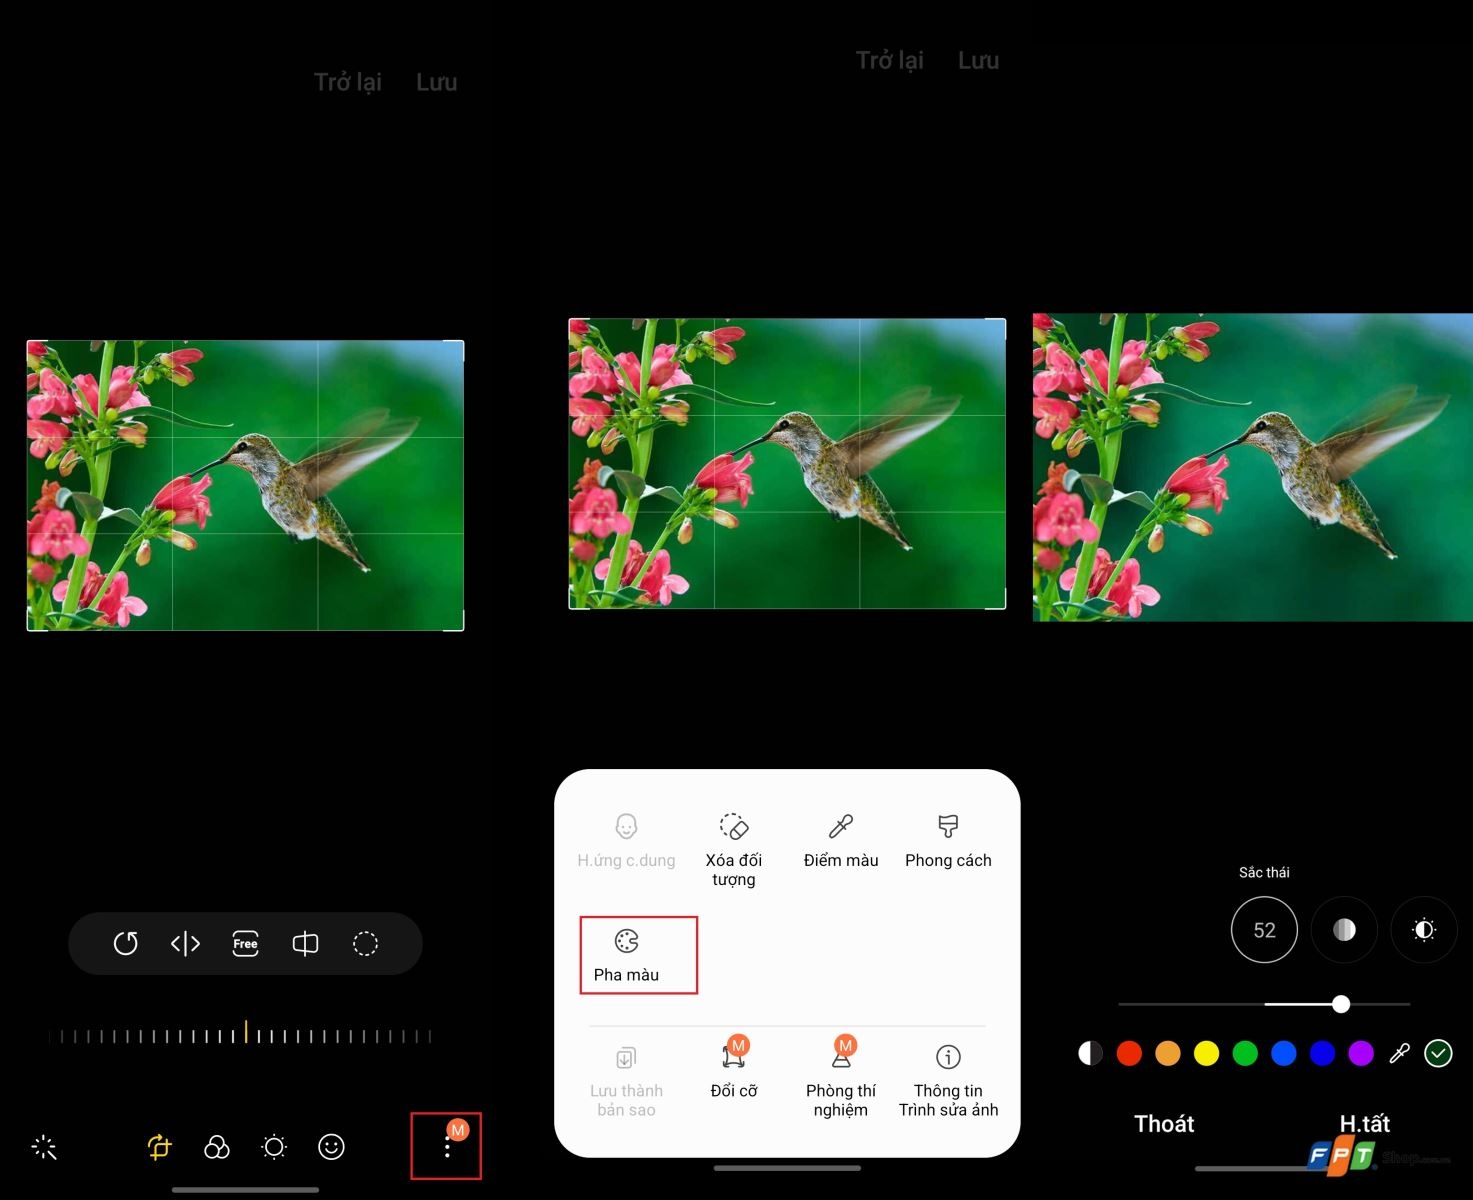Image resolution: width=1473 pixels, height=1200 pixels.
Task: Select the saturation half-circle control
Action: [x=1344, y=930]
